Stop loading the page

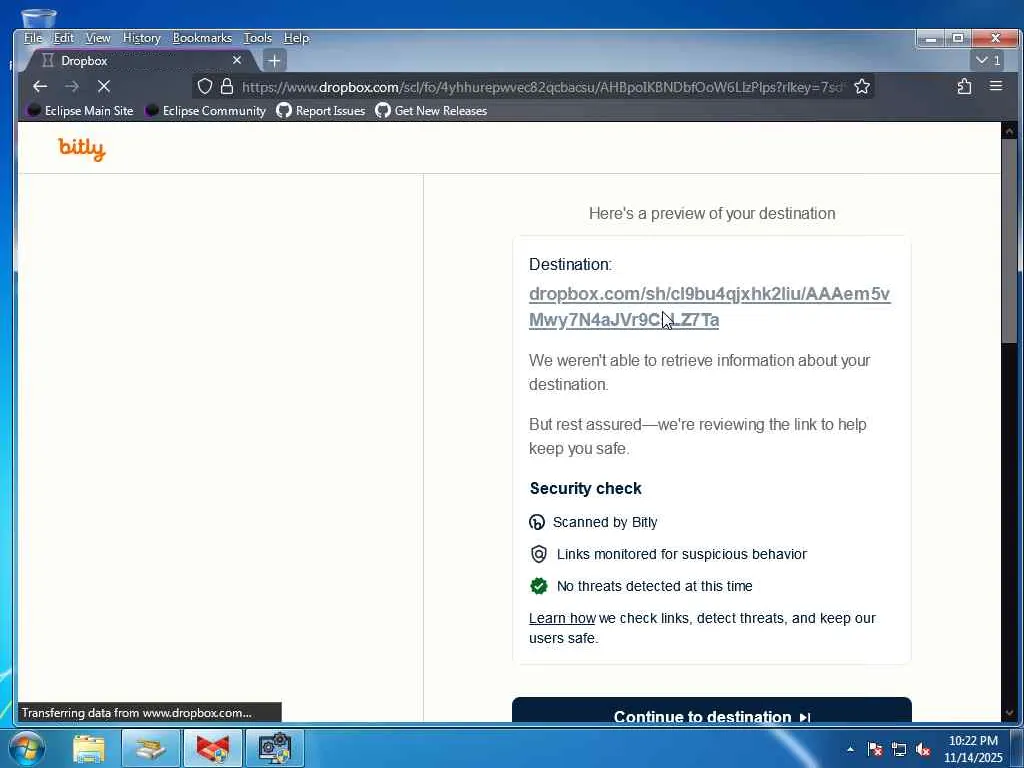point(104,86)
